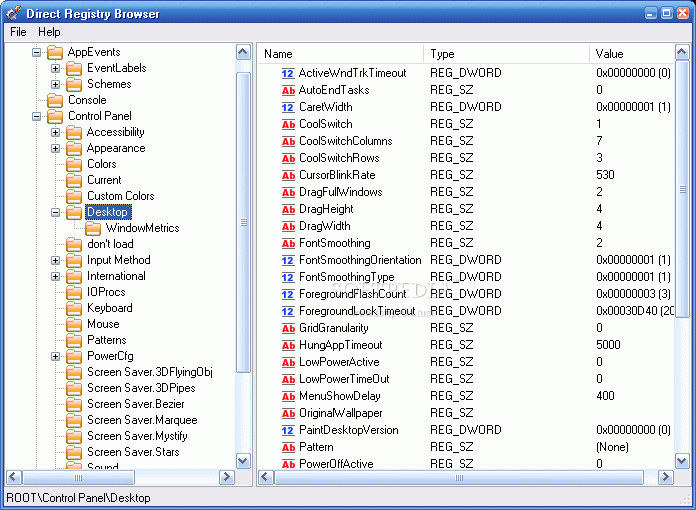Expand the Appearance tree node
Image resolution: width=696 pixels, height=510 pixels.
tap(55, 149)
